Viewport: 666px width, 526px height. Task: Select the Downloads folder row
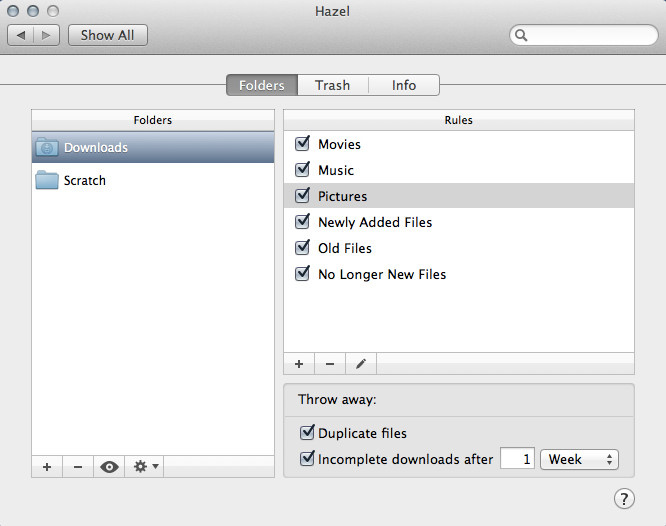click(x=153, y=147)
